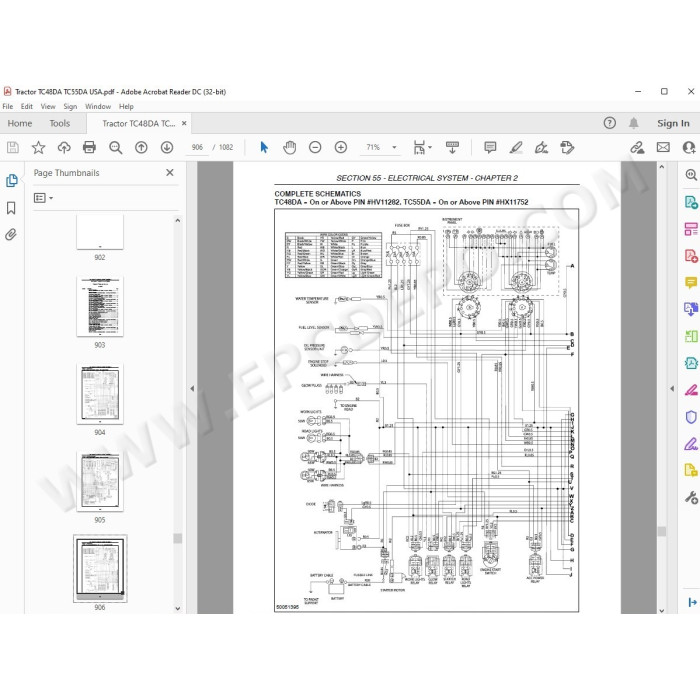Viewport: 700px width, 700px height.
Task: Close the Page Thumbnails panel
Action: 170,172
